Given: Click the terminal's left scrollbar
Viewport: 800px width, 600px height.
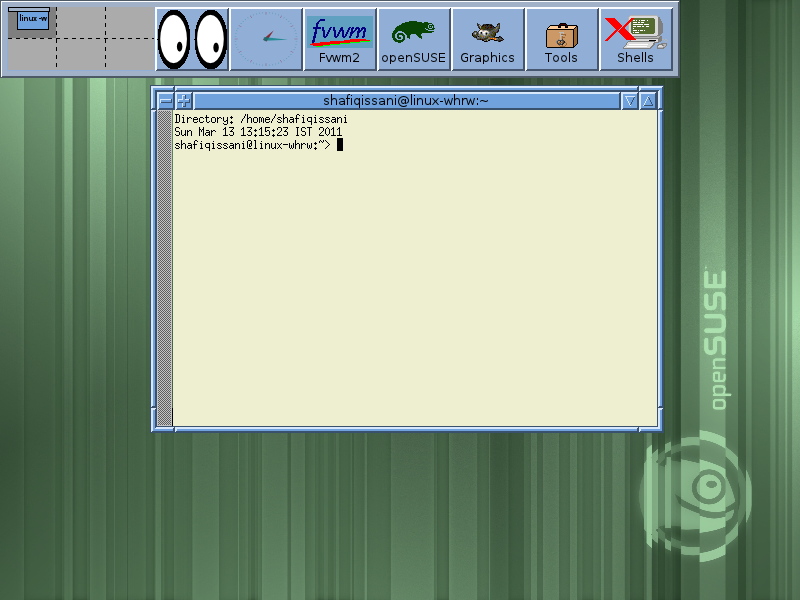Looking at the screenshot, I should click(x=164, y=268).
